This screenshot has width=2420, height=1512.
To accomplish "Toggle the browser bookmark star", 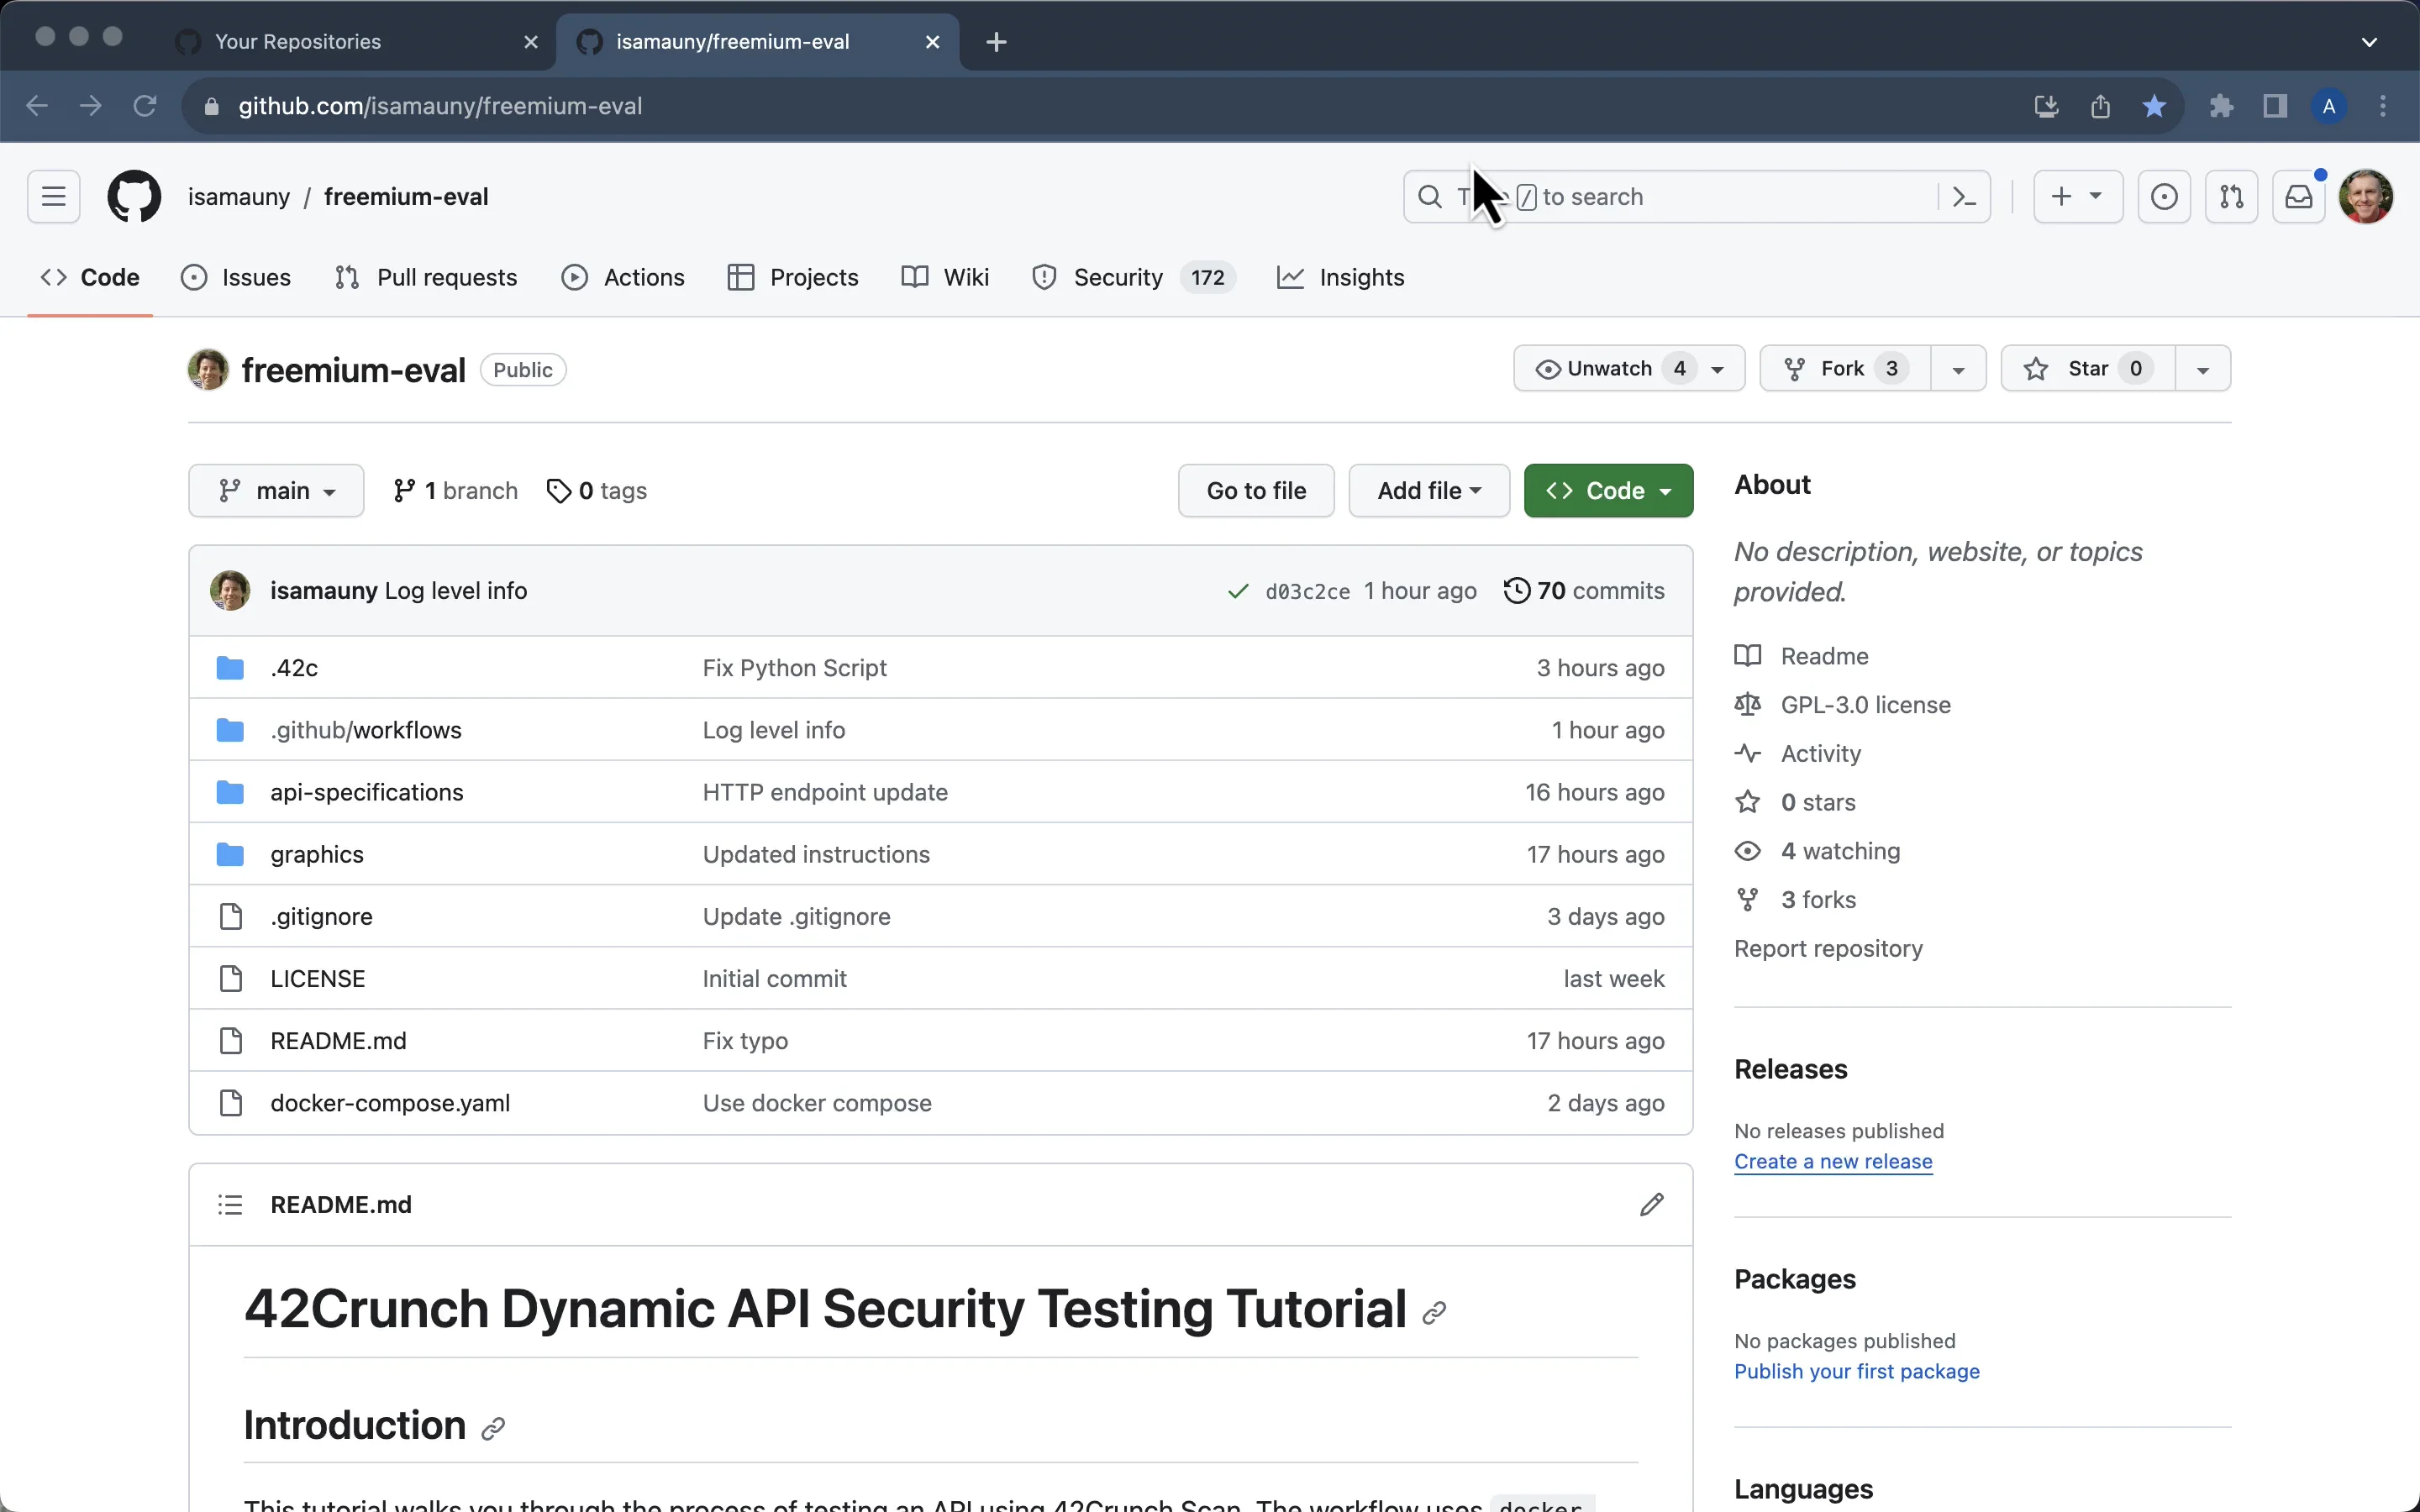I will 2154,106.
